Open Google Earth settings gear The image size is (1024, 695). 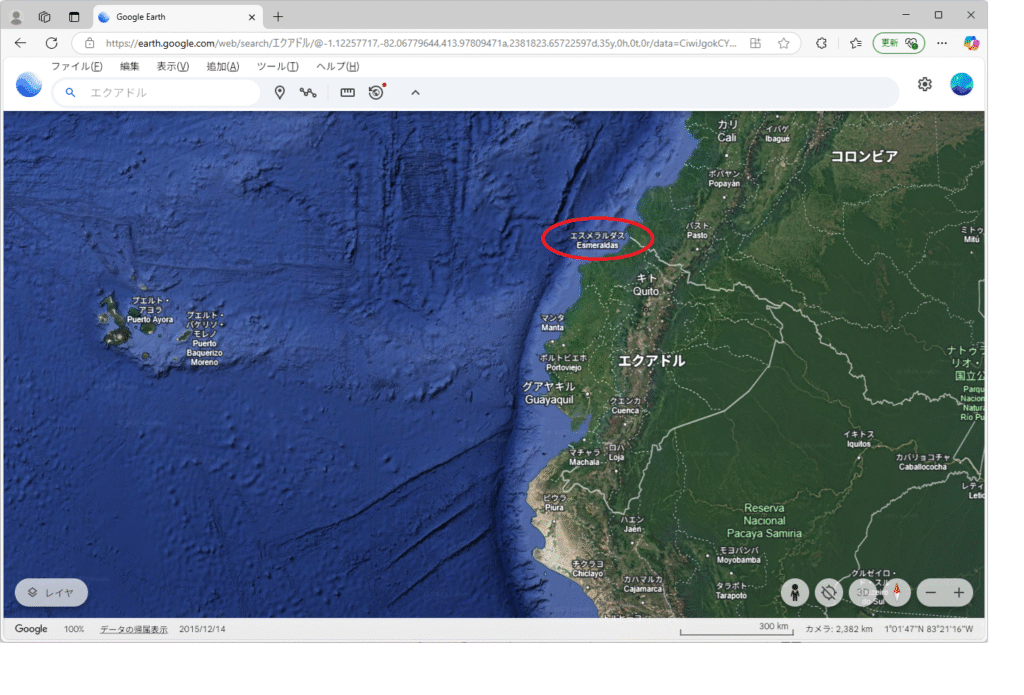pyautogui.click(x=925, y=84)
